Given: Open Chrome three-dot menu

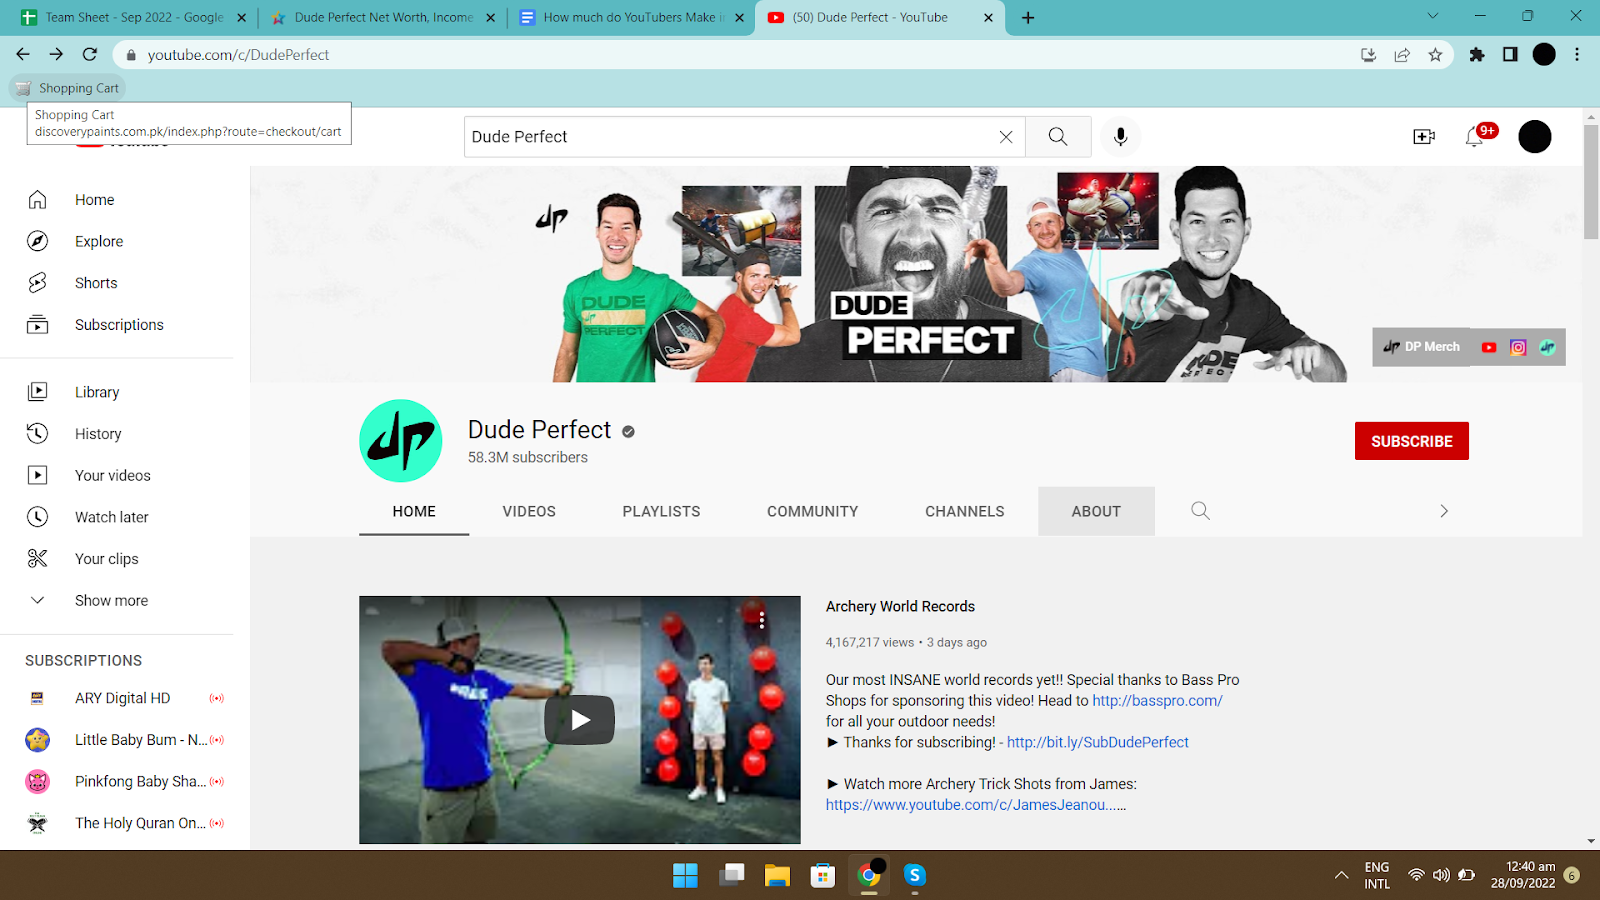Looking at the screenshot, I should coord(1577,55).
